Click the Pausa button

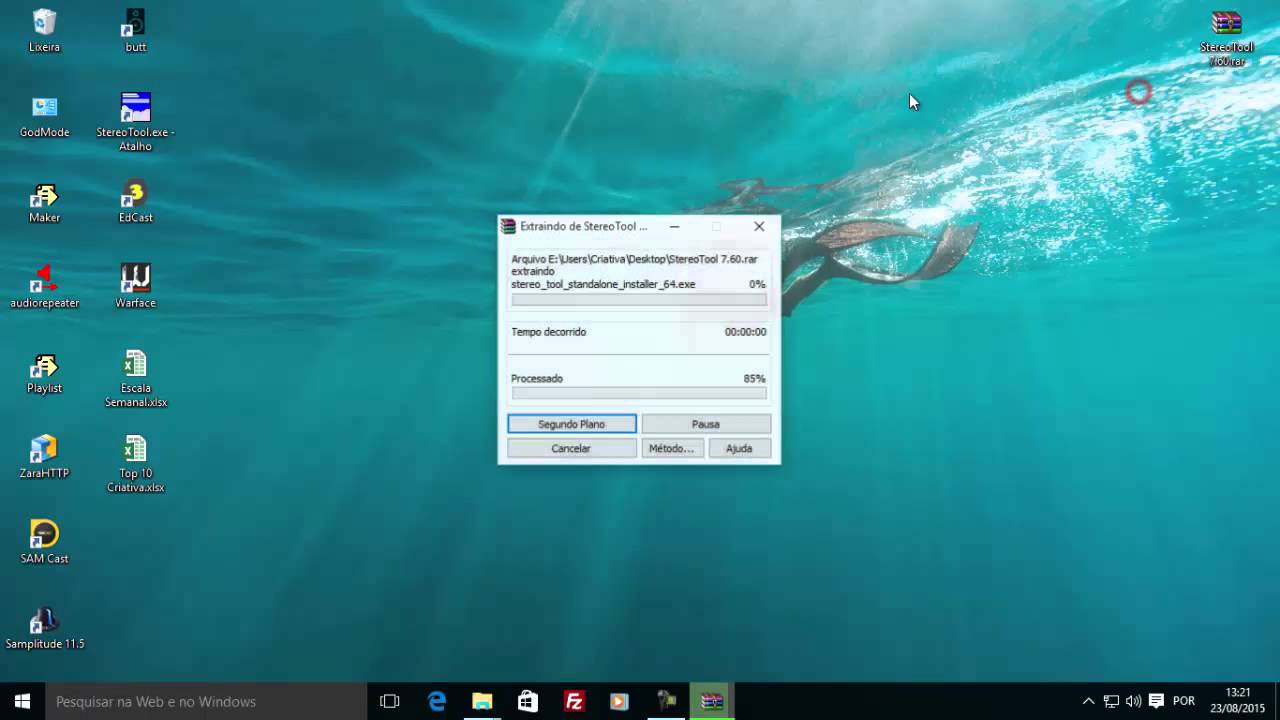point(706,424)
